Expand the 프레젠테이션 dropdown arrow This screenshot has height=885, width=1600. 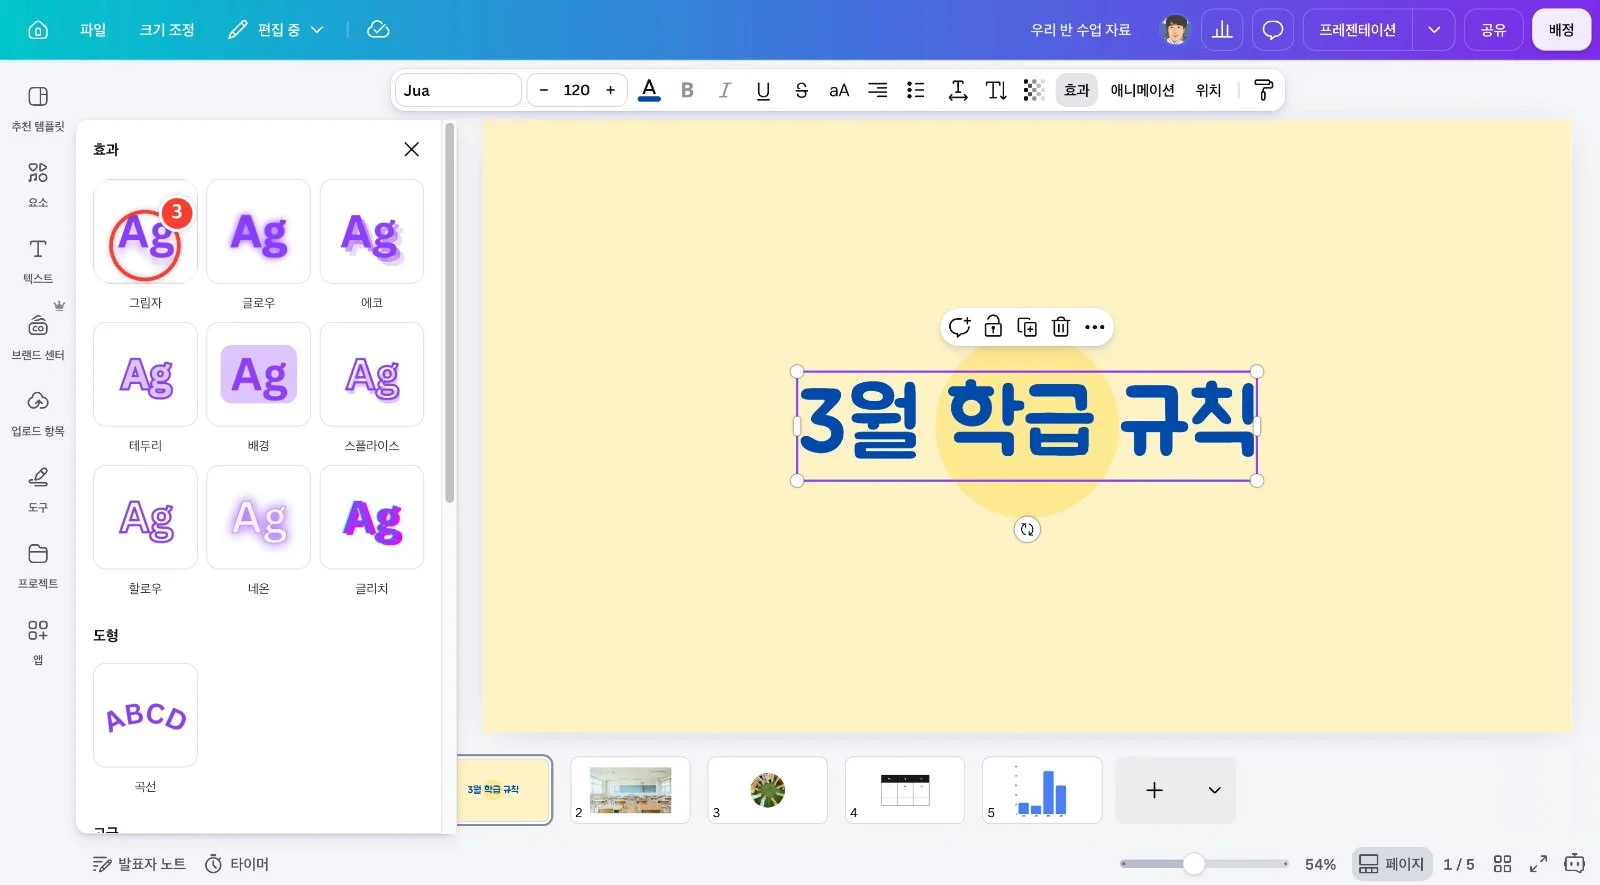tap(1433, 30)
